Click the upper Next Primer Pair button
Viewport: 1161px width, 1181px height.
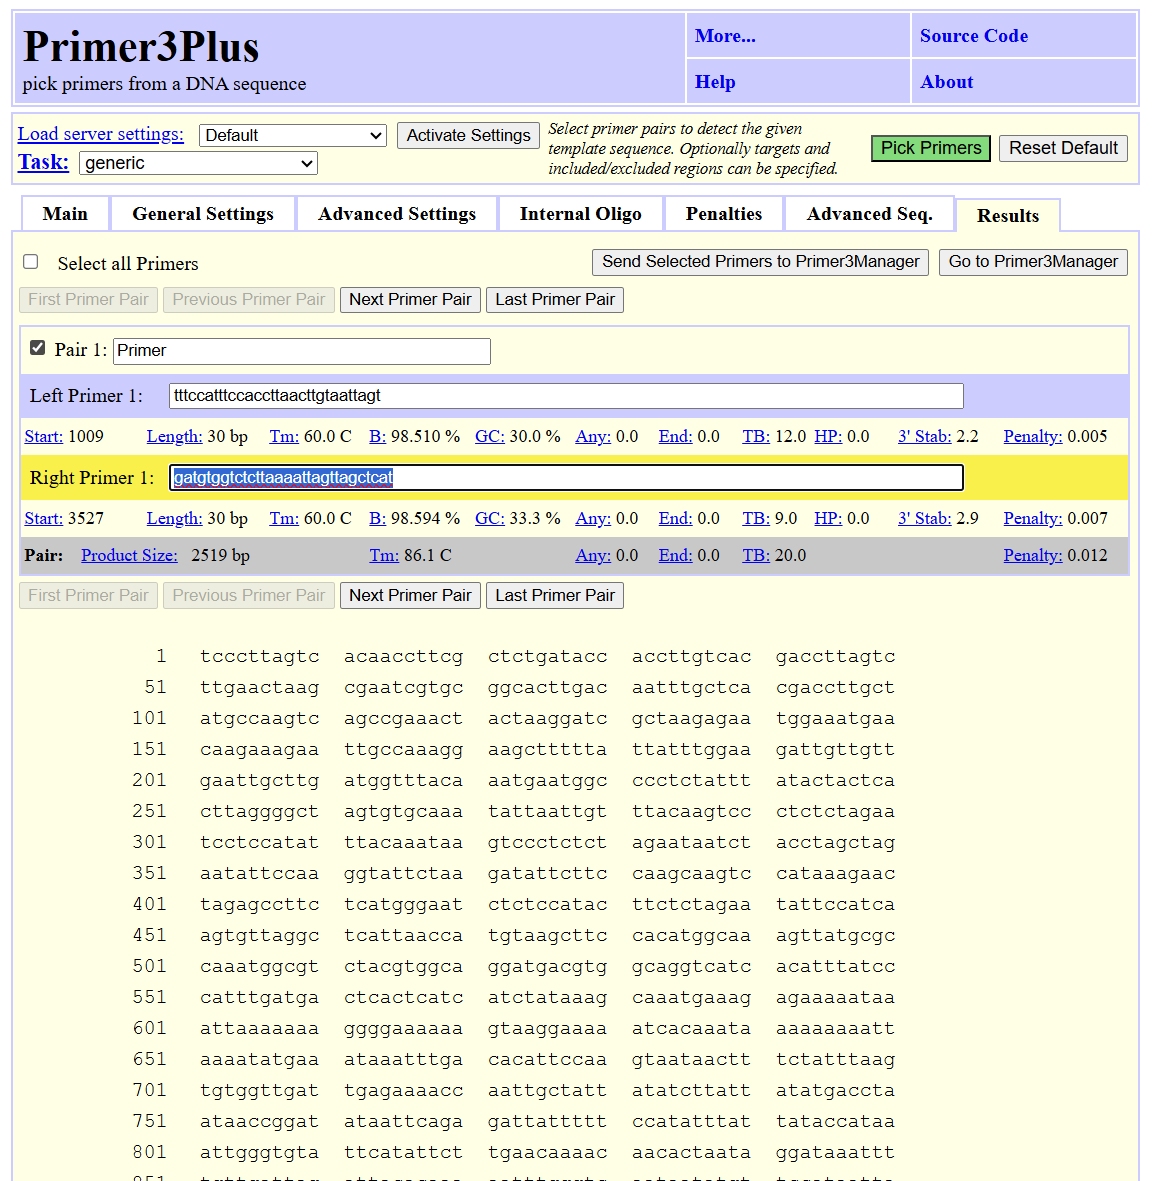[410, 300]
